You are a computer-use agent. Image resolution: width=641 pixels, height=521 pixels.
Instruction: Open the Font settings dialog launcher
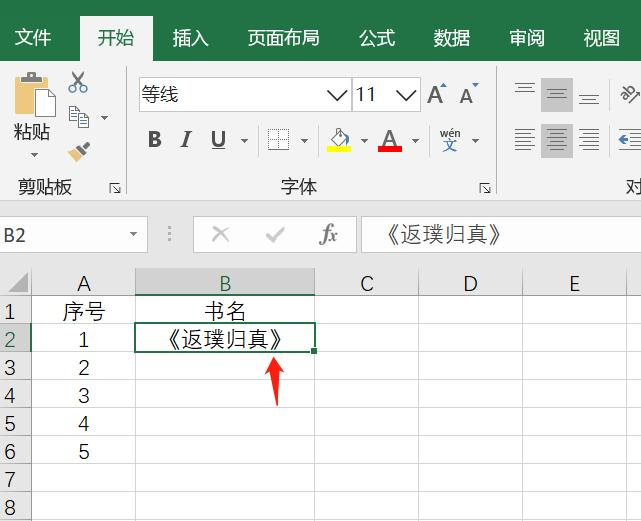tap(485, 189)
